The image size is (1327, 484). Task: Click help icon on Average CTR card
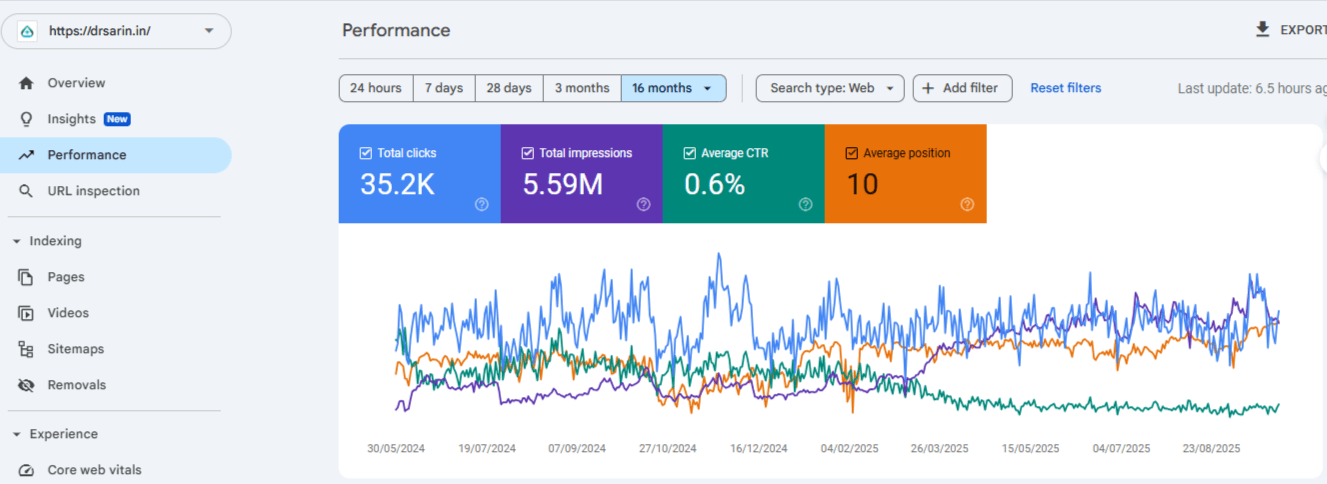point(805,204)
